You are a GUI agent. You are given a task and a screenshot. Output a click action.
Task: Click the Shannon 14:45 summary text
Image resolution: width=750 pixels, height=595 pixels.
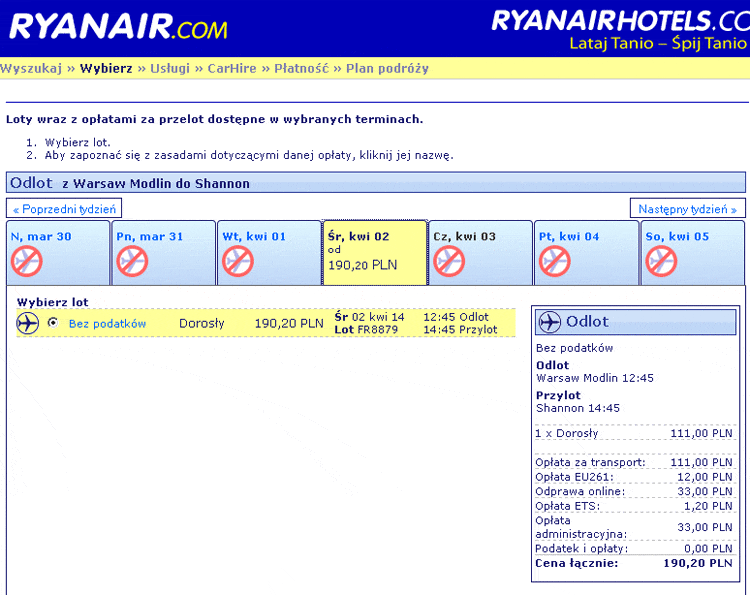tap(578, 408)
